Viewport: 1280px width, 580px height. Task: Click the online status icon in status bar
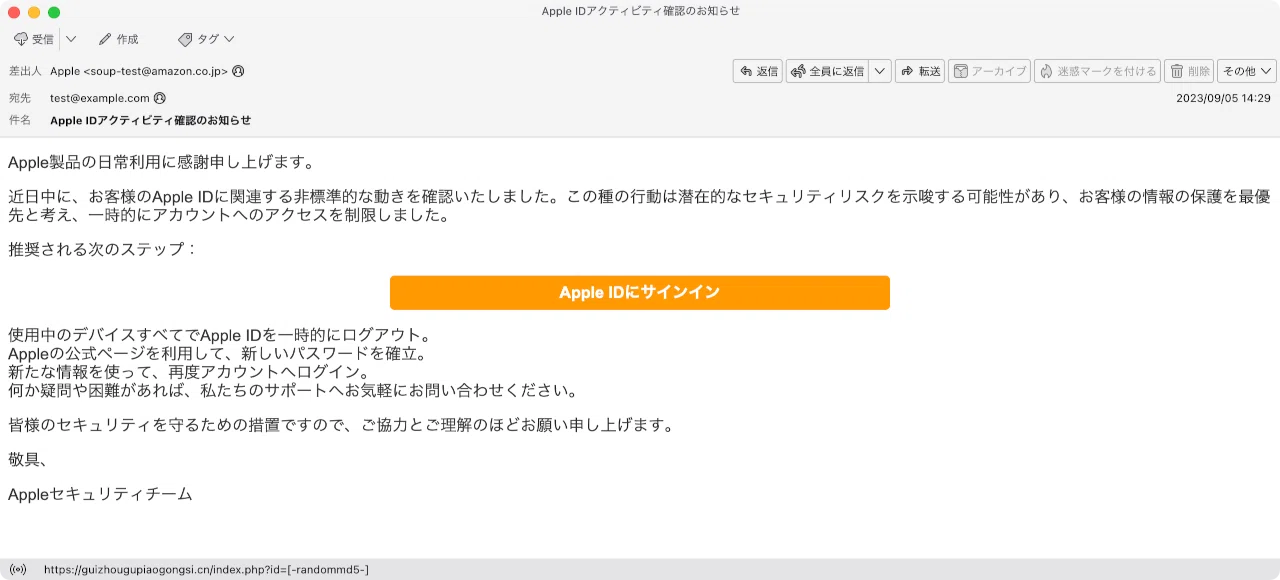(x=18, y=569)
